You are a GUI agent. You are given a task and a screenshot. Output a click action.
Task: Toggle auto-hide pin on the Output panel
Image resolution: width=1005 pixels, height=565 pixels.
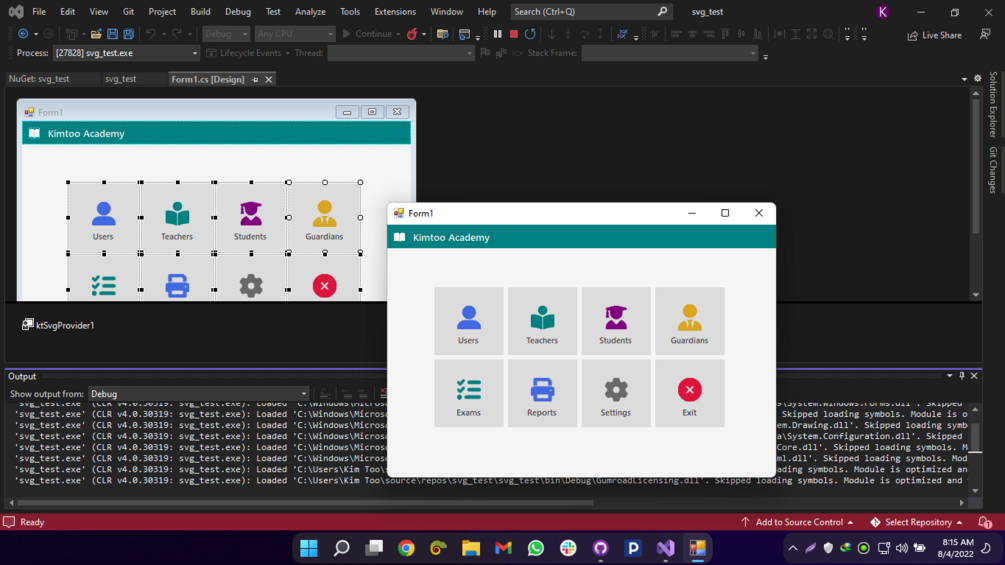(961, 376)
